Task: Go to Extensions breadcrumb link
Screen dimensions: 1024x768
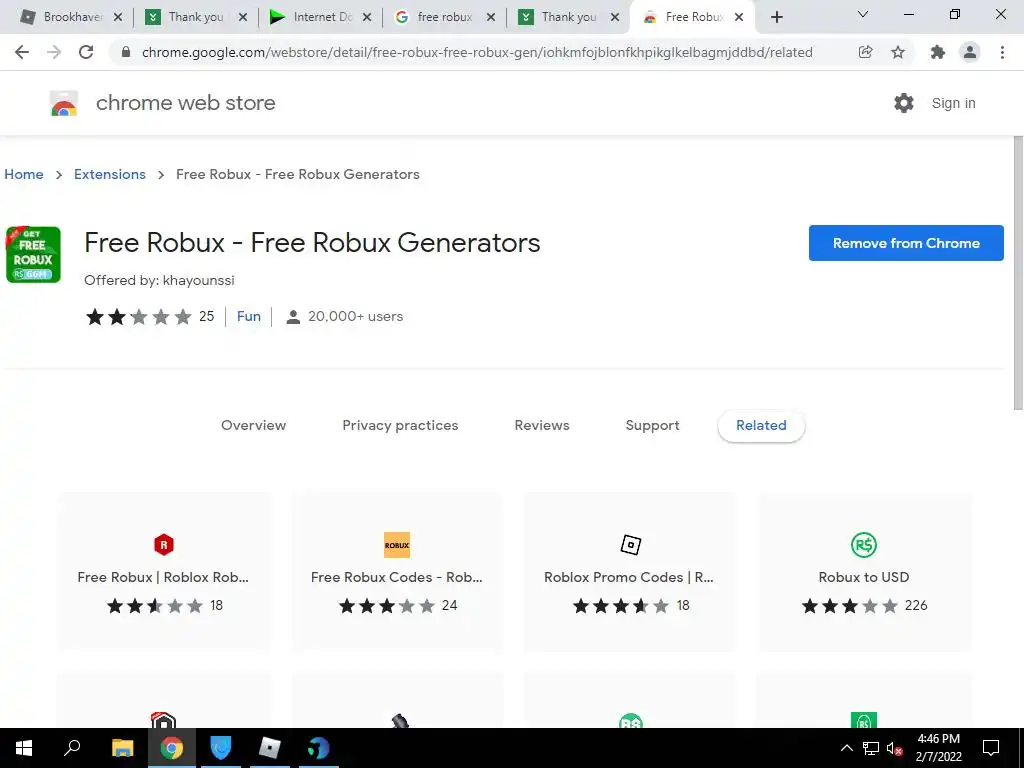Action: 110,174
